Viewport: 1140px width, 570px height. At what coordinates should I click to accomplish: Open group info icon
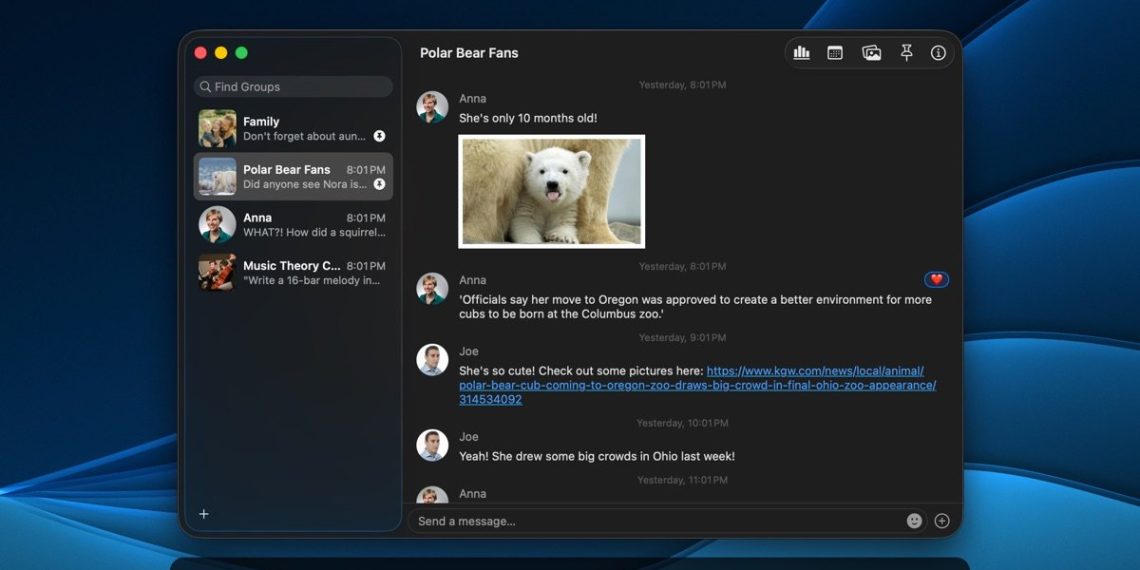pyautogui.click(x=938, y=53)
